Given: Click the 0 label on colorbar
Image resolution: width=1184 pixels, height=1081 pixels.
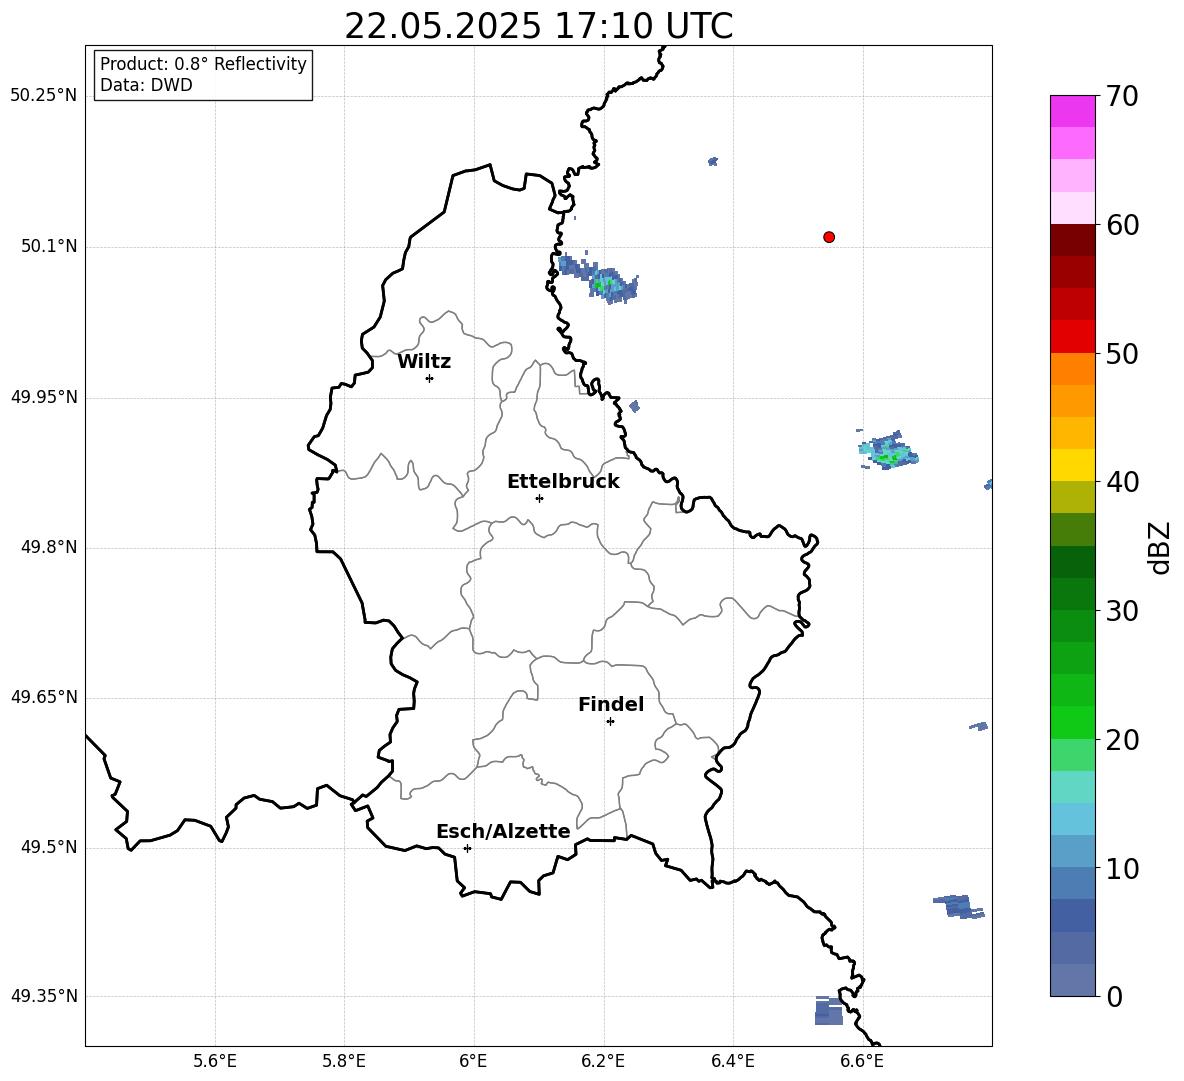Looking at the screenshot, I should pyautogui.click(x=1115, y=997).
